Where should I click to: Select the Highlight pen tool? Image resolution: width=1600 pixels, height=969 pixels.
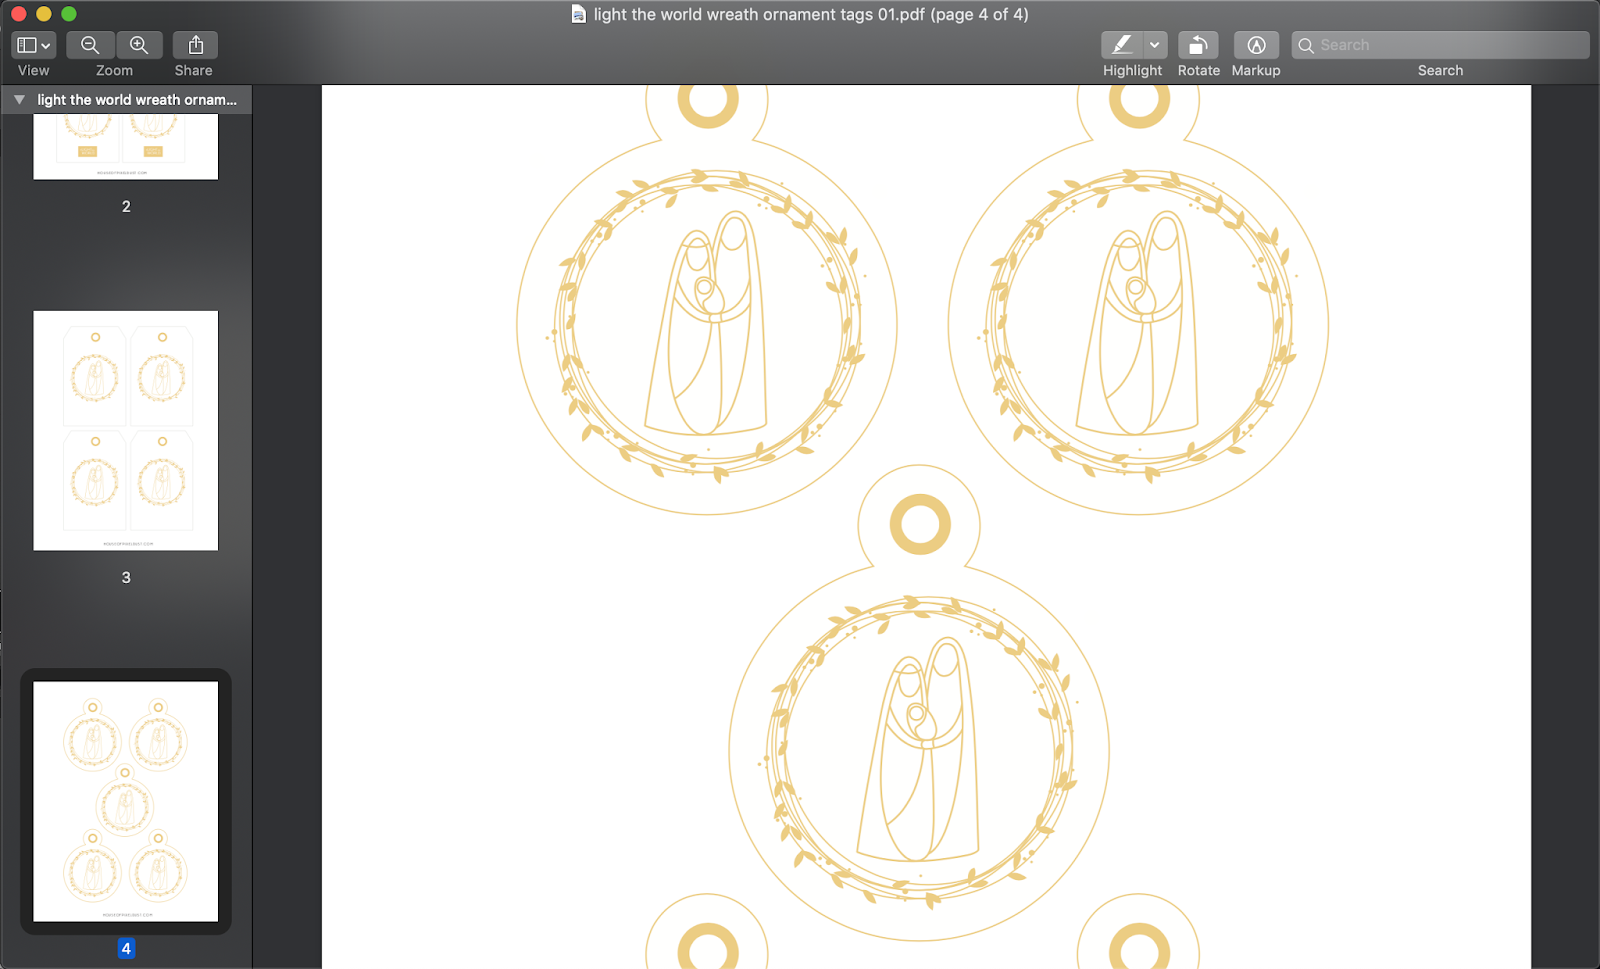[1122, 45]
